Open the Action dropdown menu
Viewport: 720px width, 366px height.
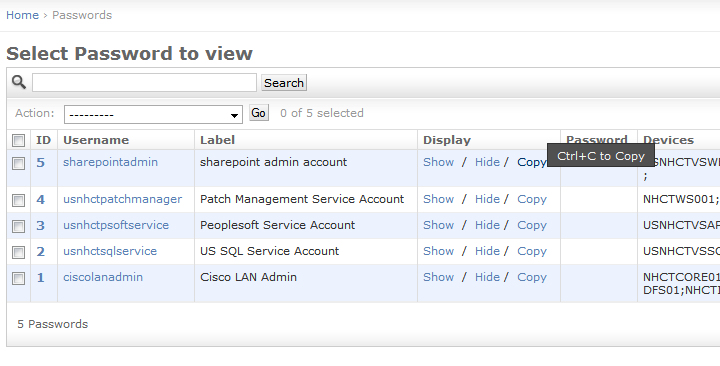pyautogui.click(x=153, y=114)
